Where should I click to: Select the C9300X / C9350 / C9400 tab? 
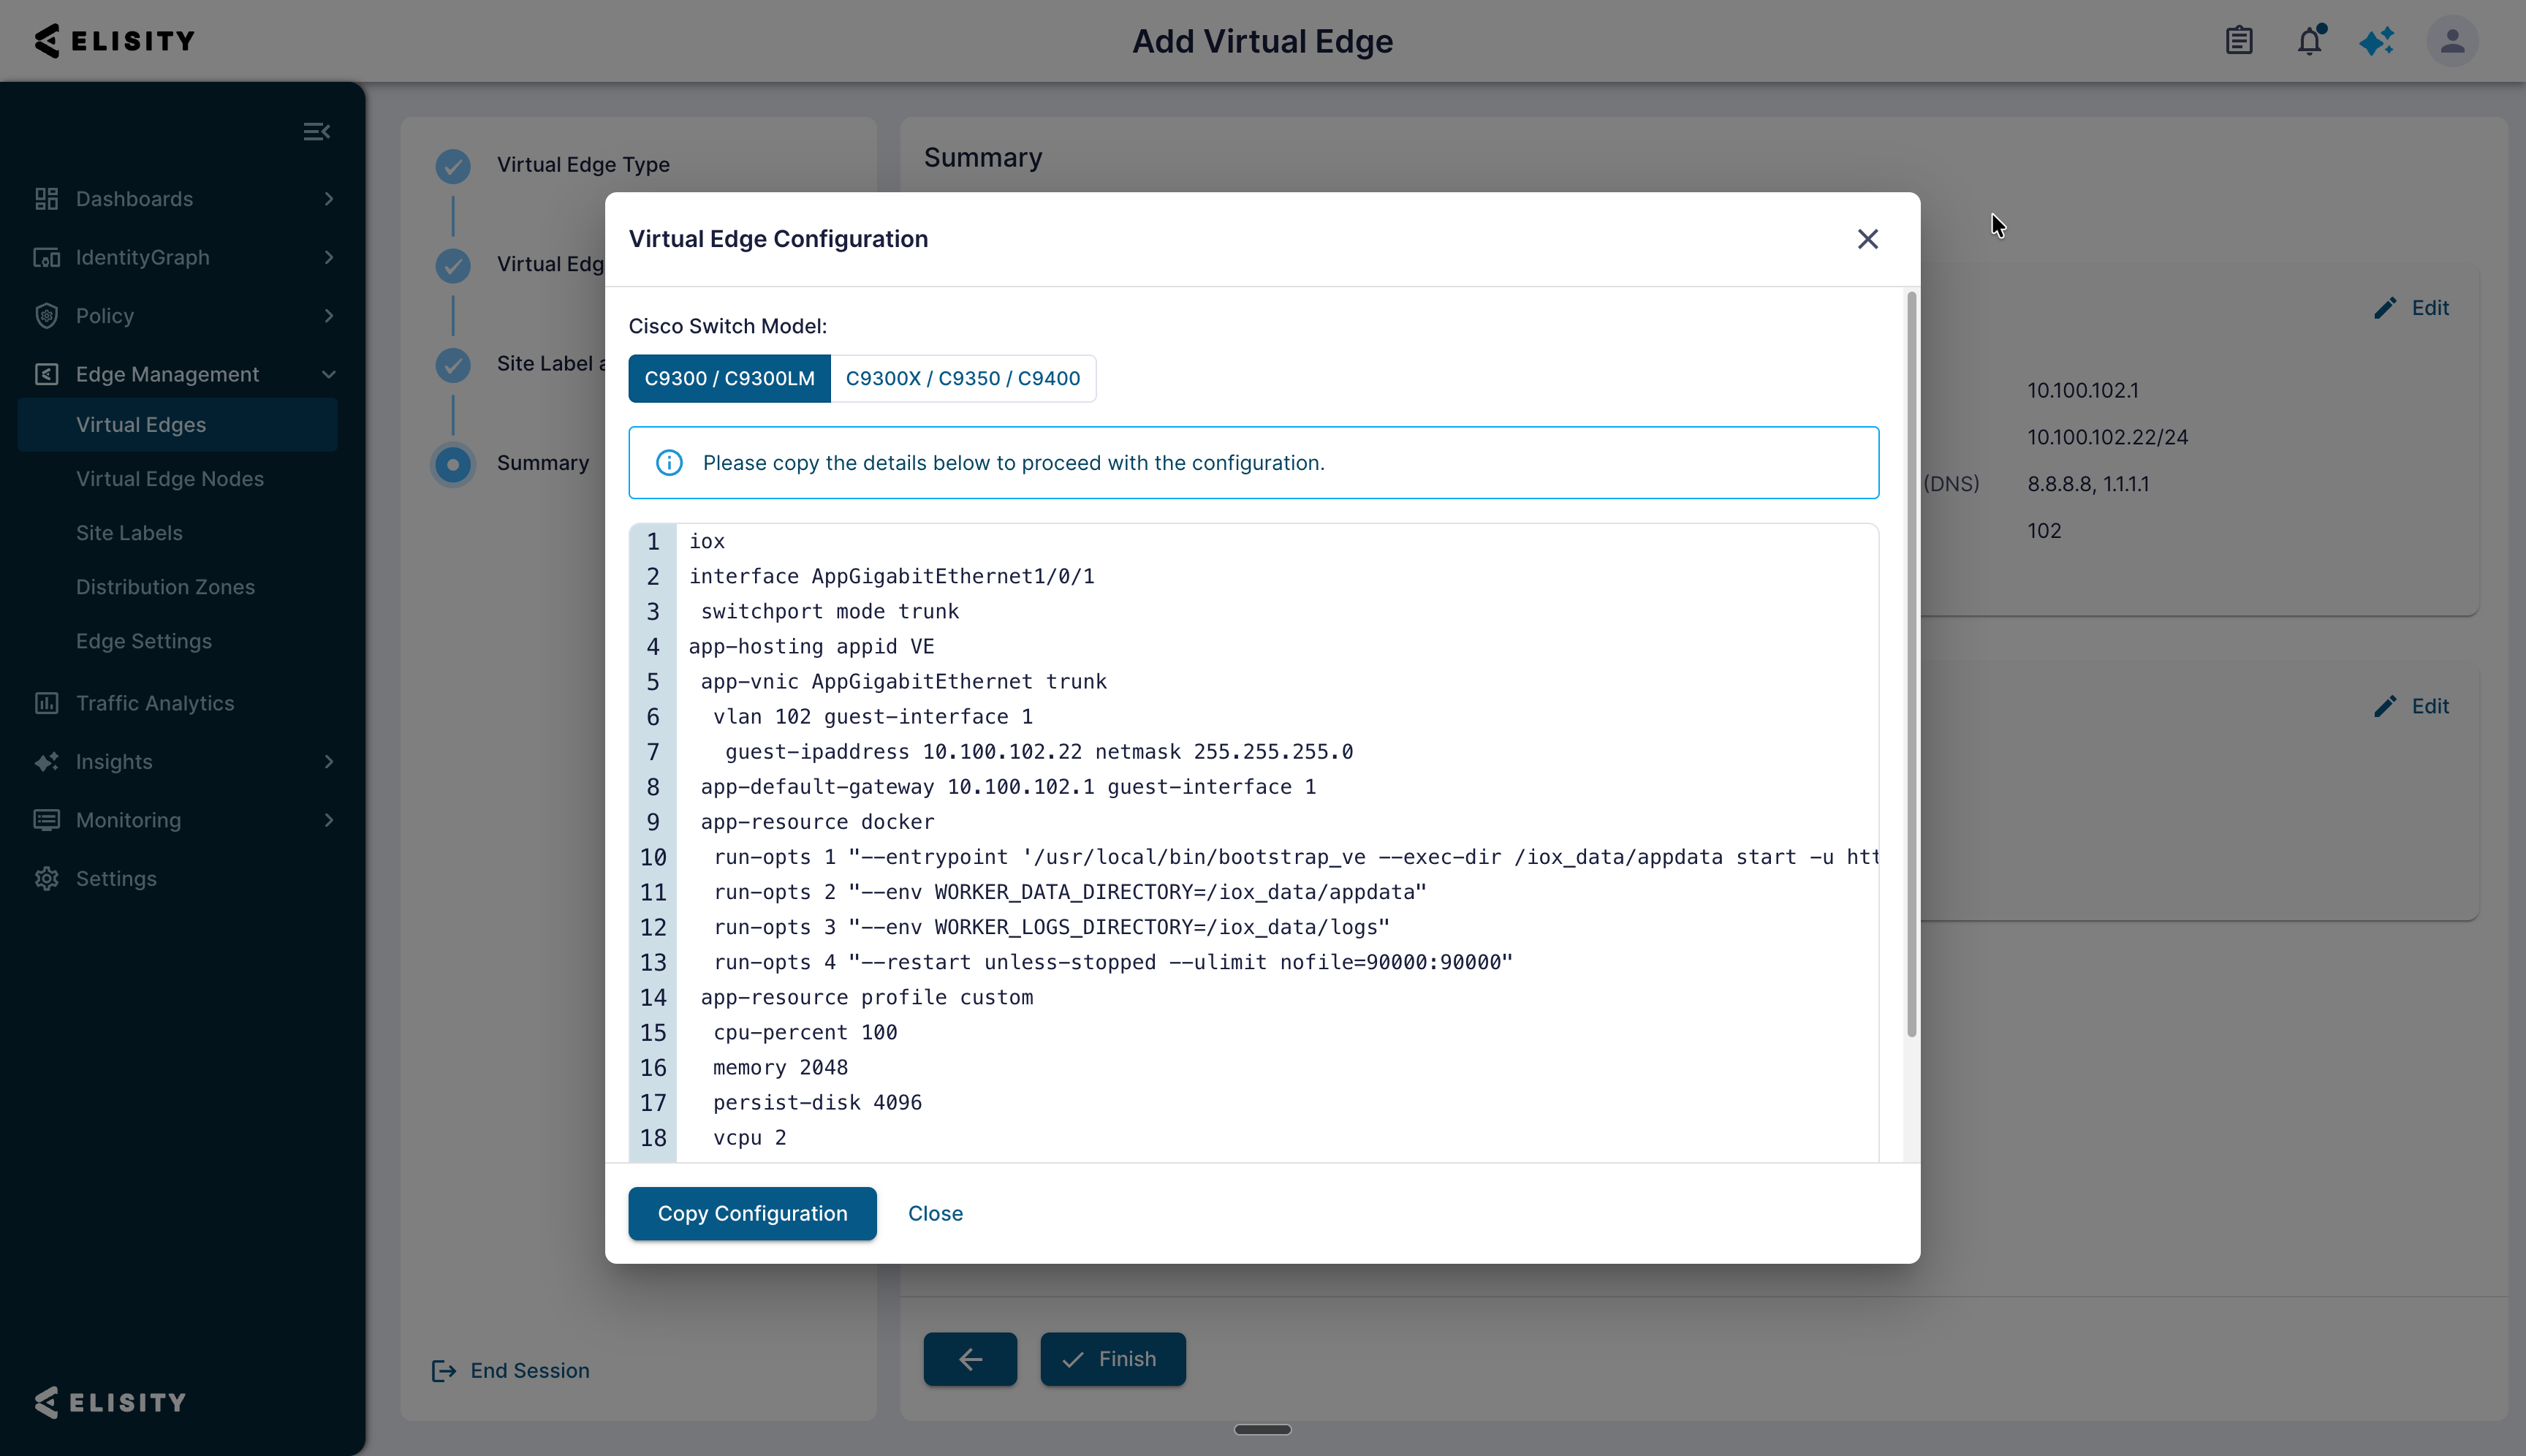click(963, 378)
